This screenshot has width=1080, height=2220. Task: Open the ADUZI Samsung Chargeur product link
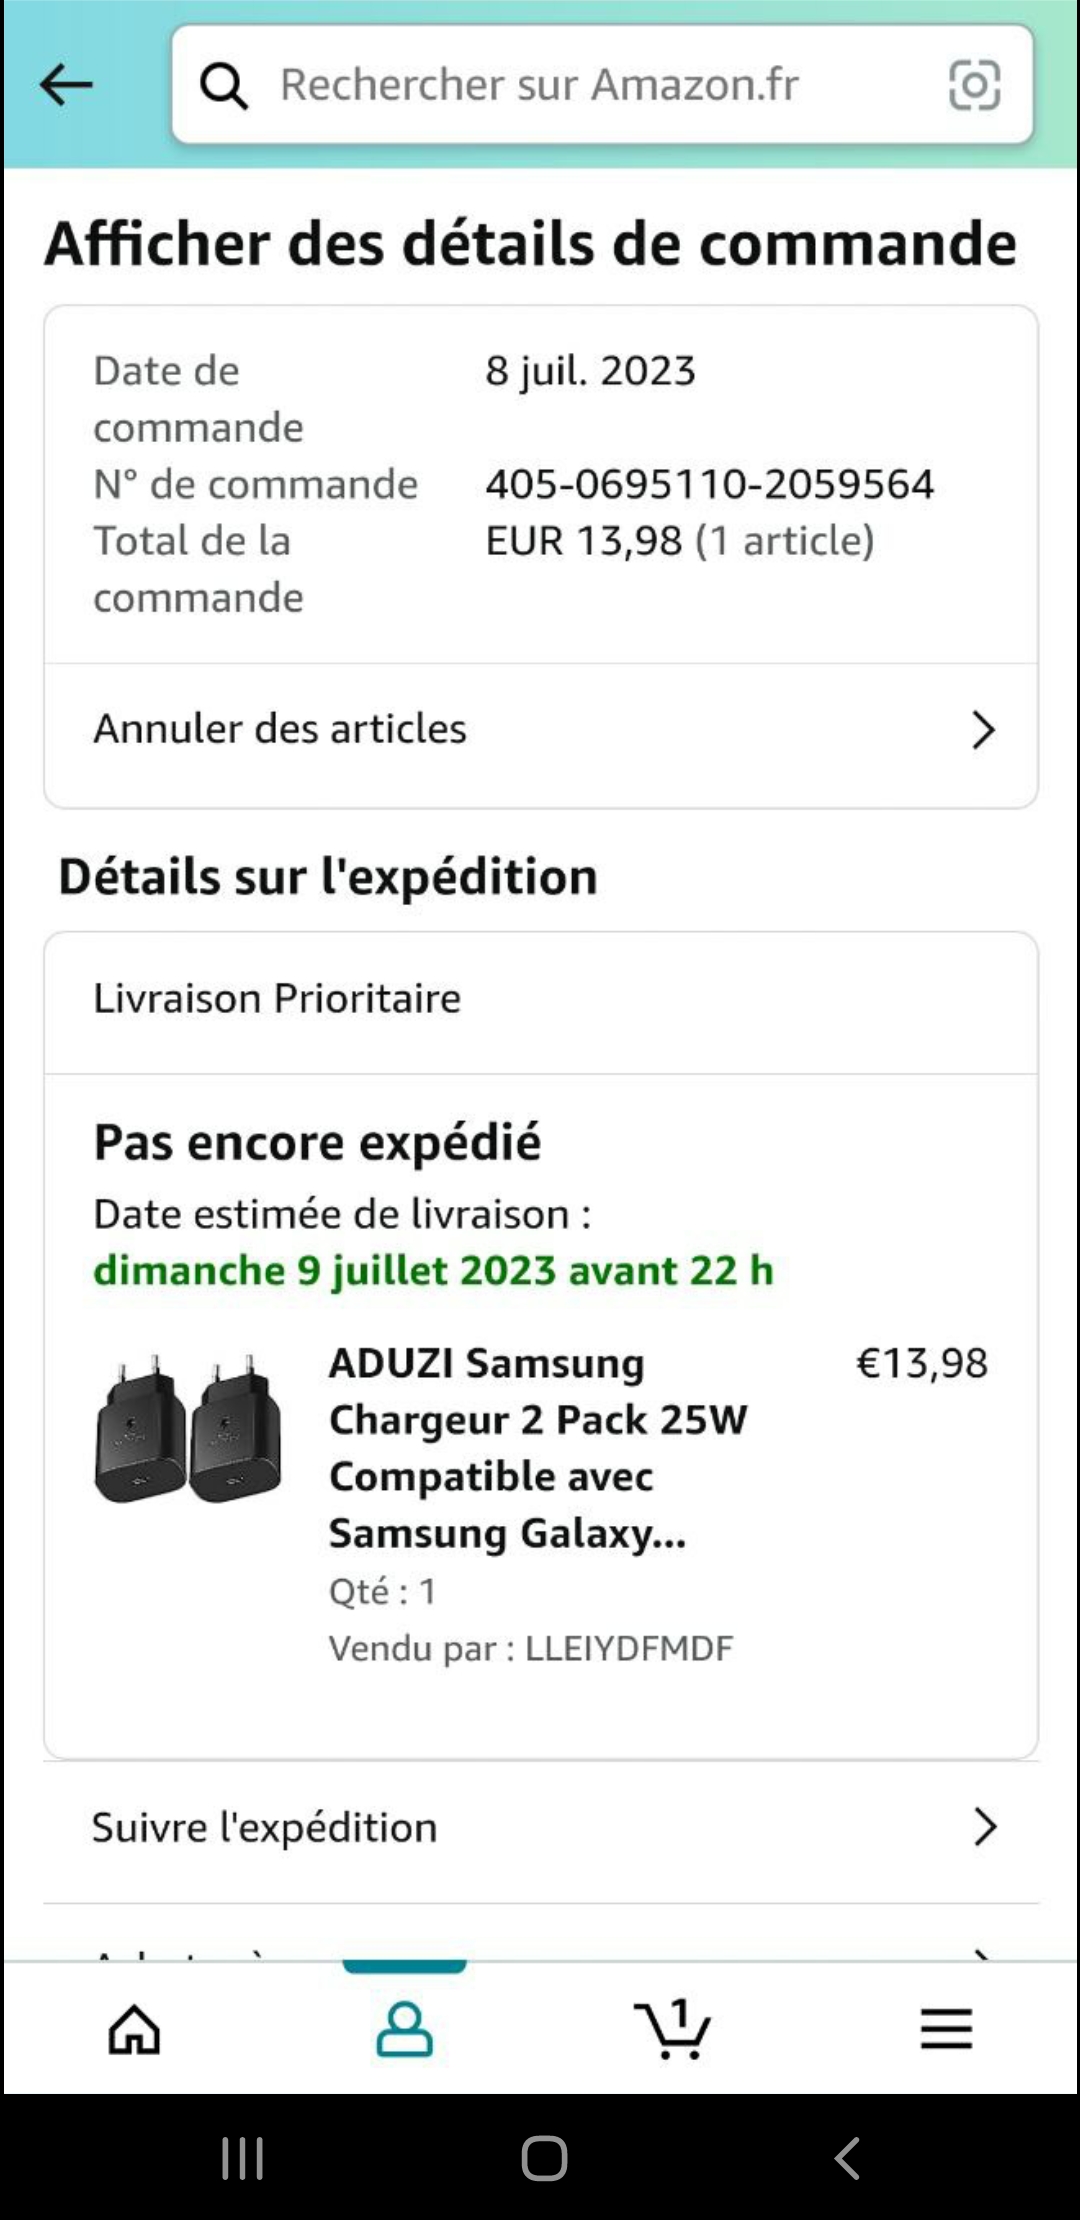tap(537, 1447)
